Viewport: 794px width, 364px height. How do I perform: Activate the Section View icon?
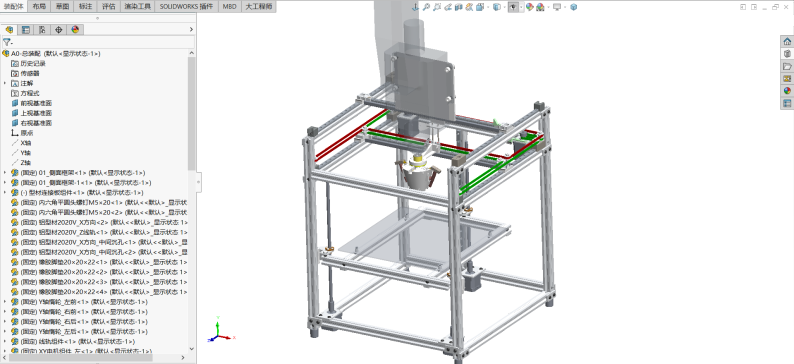click(459, 7)
